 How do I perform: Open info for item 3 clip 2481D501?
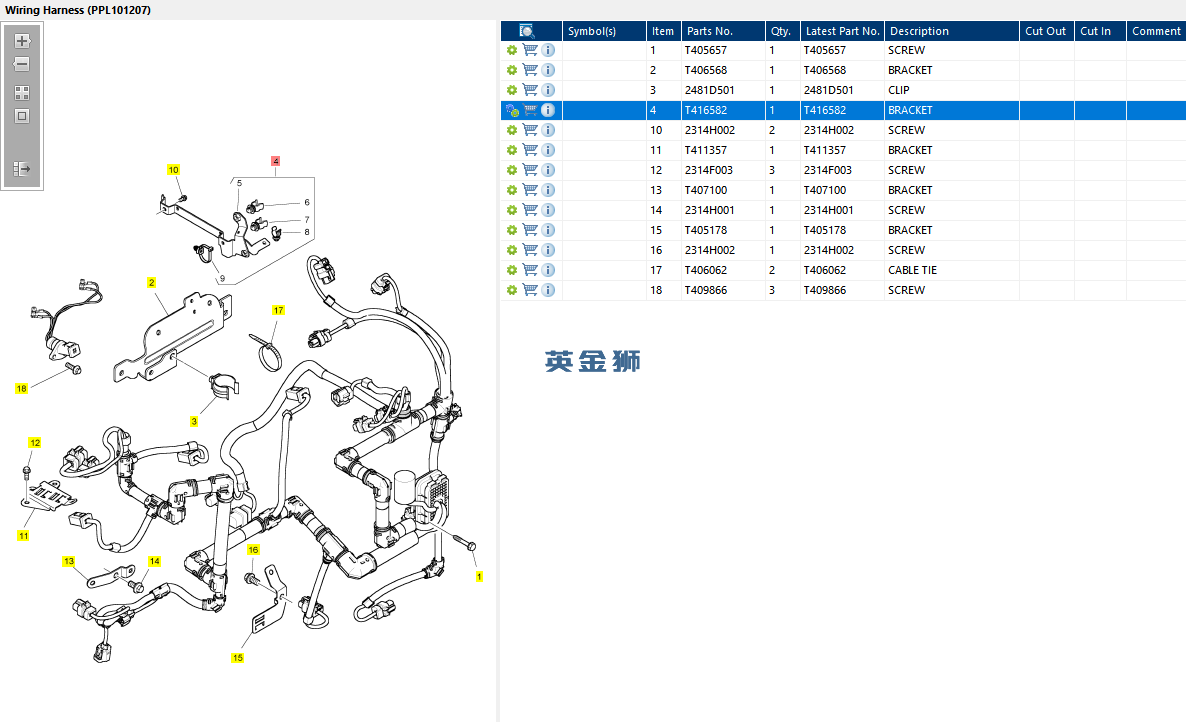[x=548, y=90]
